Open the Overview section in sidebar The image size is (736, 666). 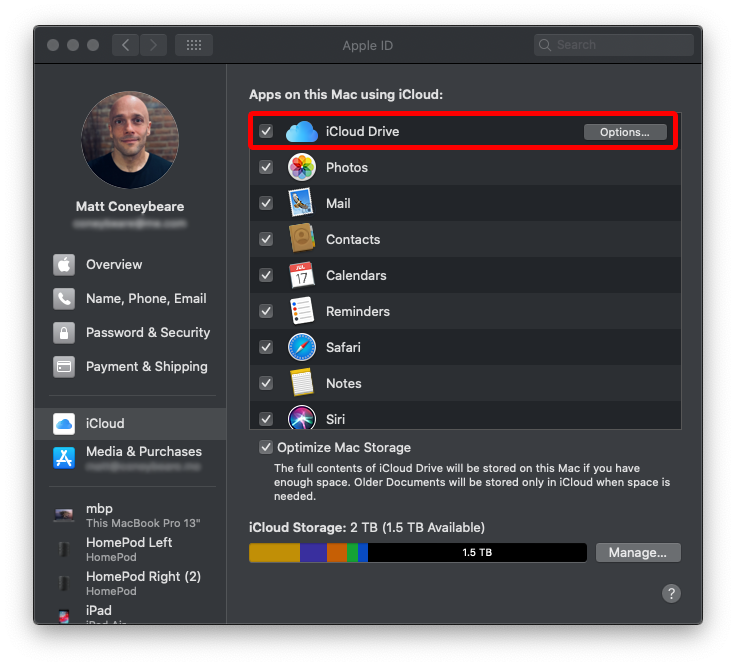(x=113, y=265)
